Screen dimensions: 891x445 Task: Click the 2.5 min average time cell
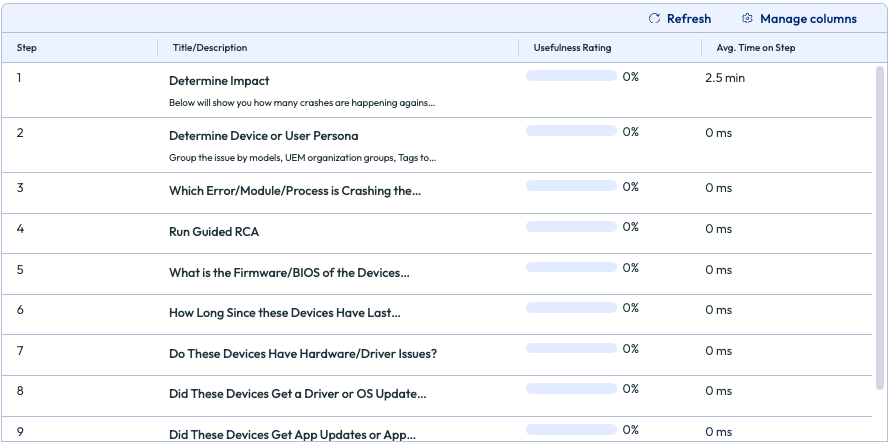pos(724,77)
